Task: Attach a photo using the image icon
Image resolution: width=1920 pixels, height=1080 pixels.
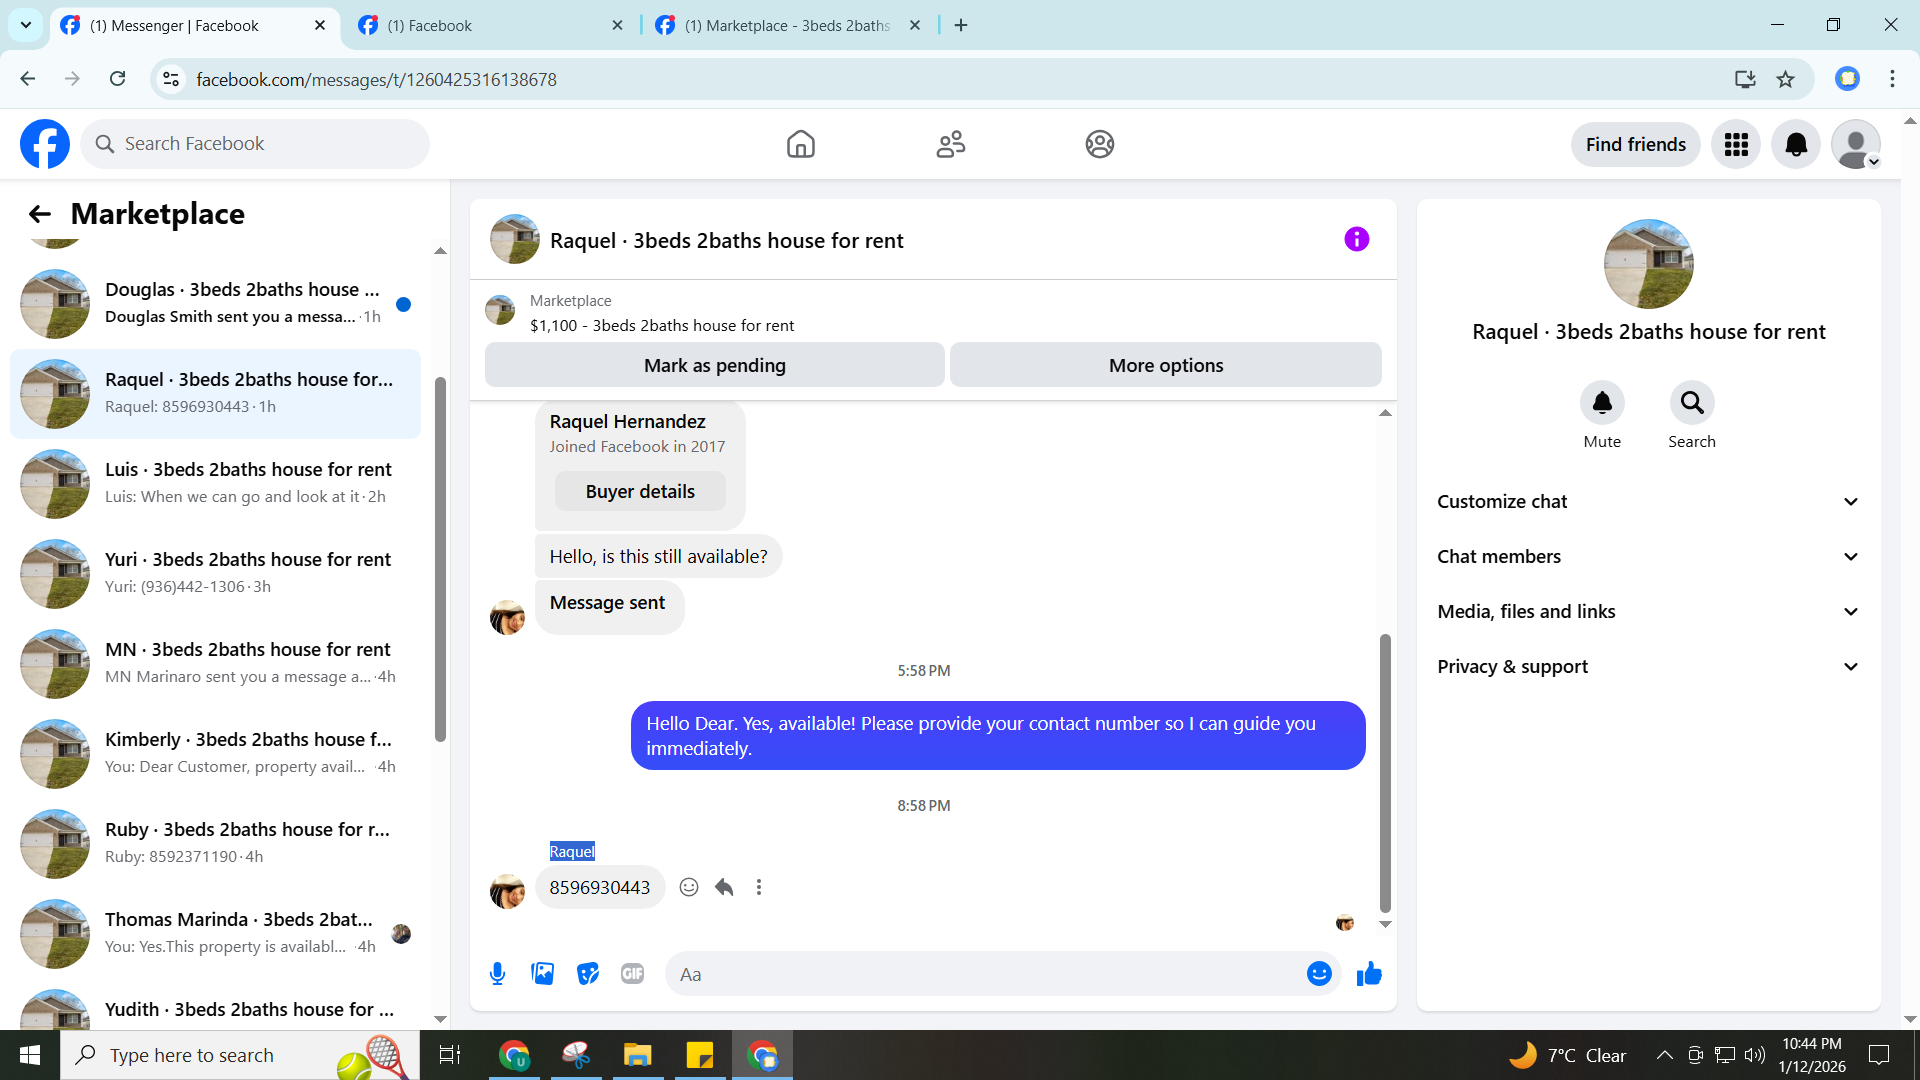Action: (542, 973)
